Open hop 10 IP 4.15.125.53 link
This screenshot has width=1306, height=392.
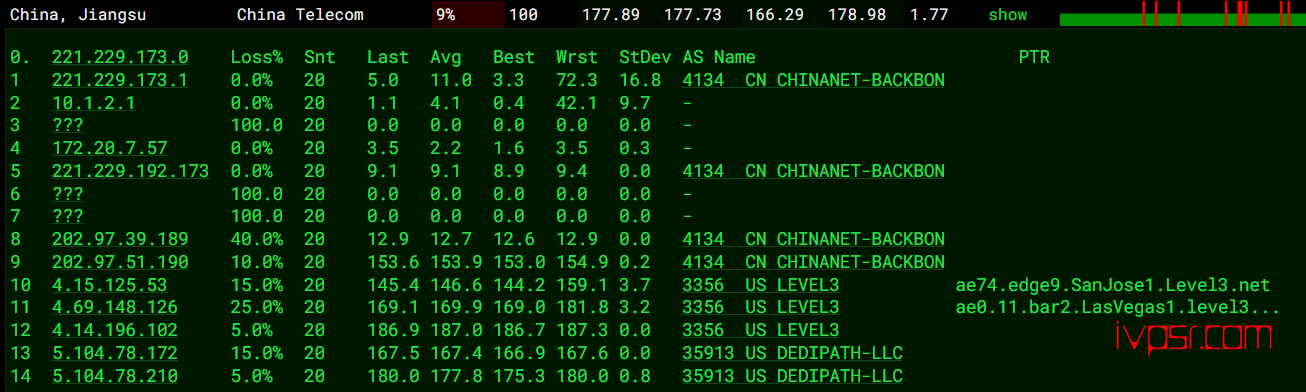[x=110, y=285]
